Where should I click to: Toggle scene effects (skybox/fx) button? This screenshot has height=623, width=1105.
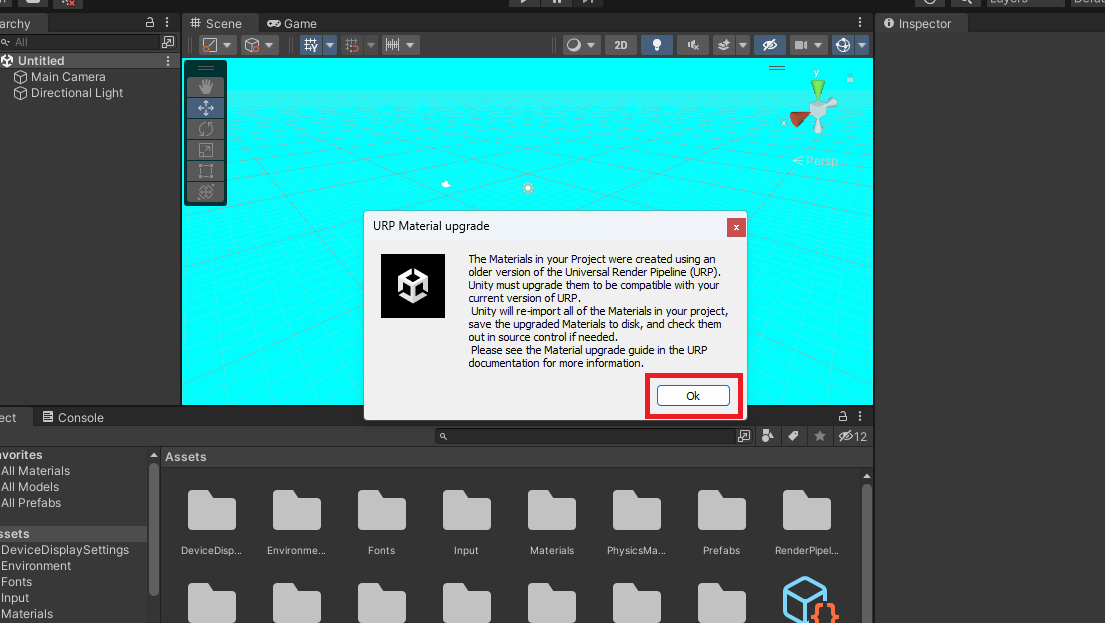724,45
